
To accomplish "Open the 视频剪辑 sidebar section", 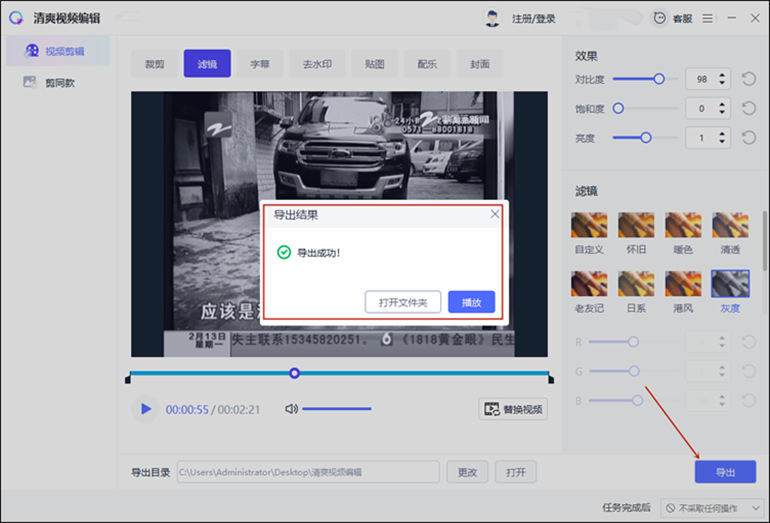I will (x=58, y=51).
